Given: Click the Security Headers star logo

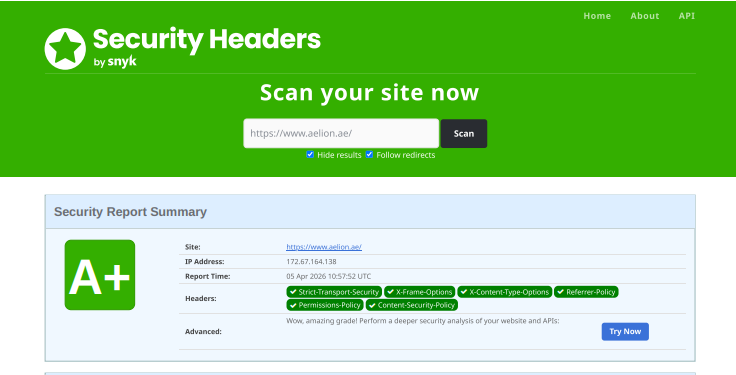Looking at the screenshot, I should pyautogui.click(x=65, y=49).
